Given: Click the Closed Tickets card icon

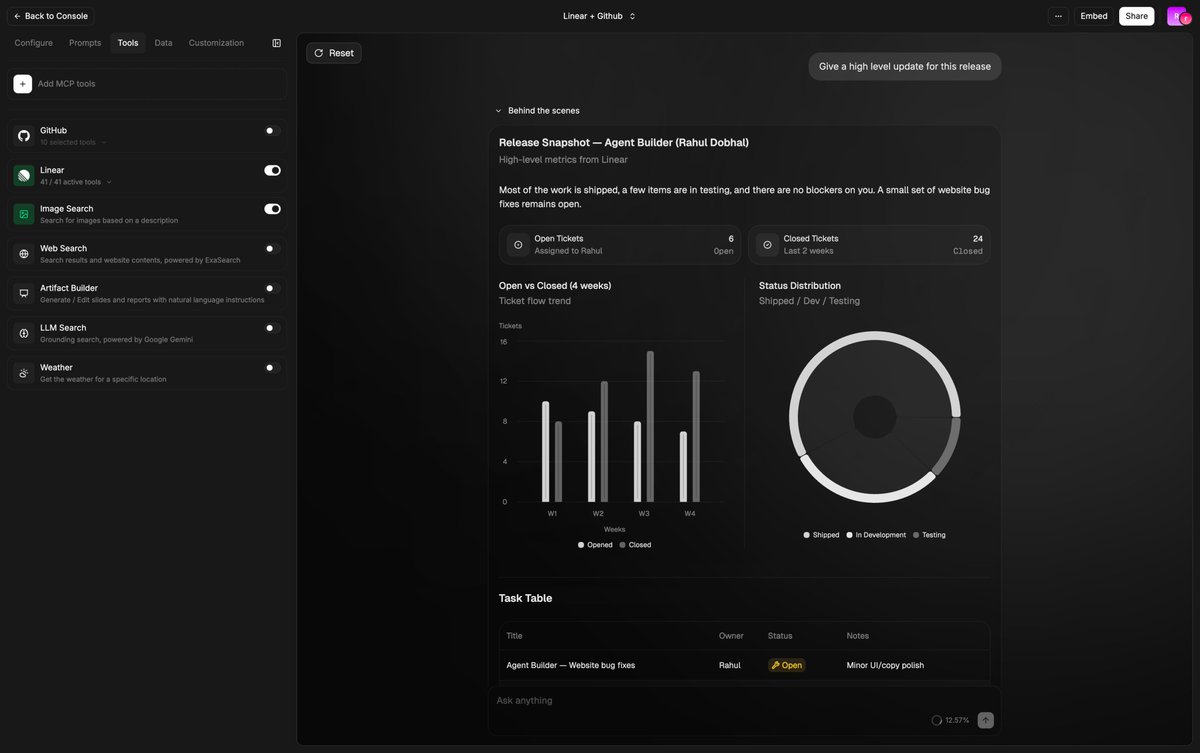Looking at the screenshot, I should 767,245.
